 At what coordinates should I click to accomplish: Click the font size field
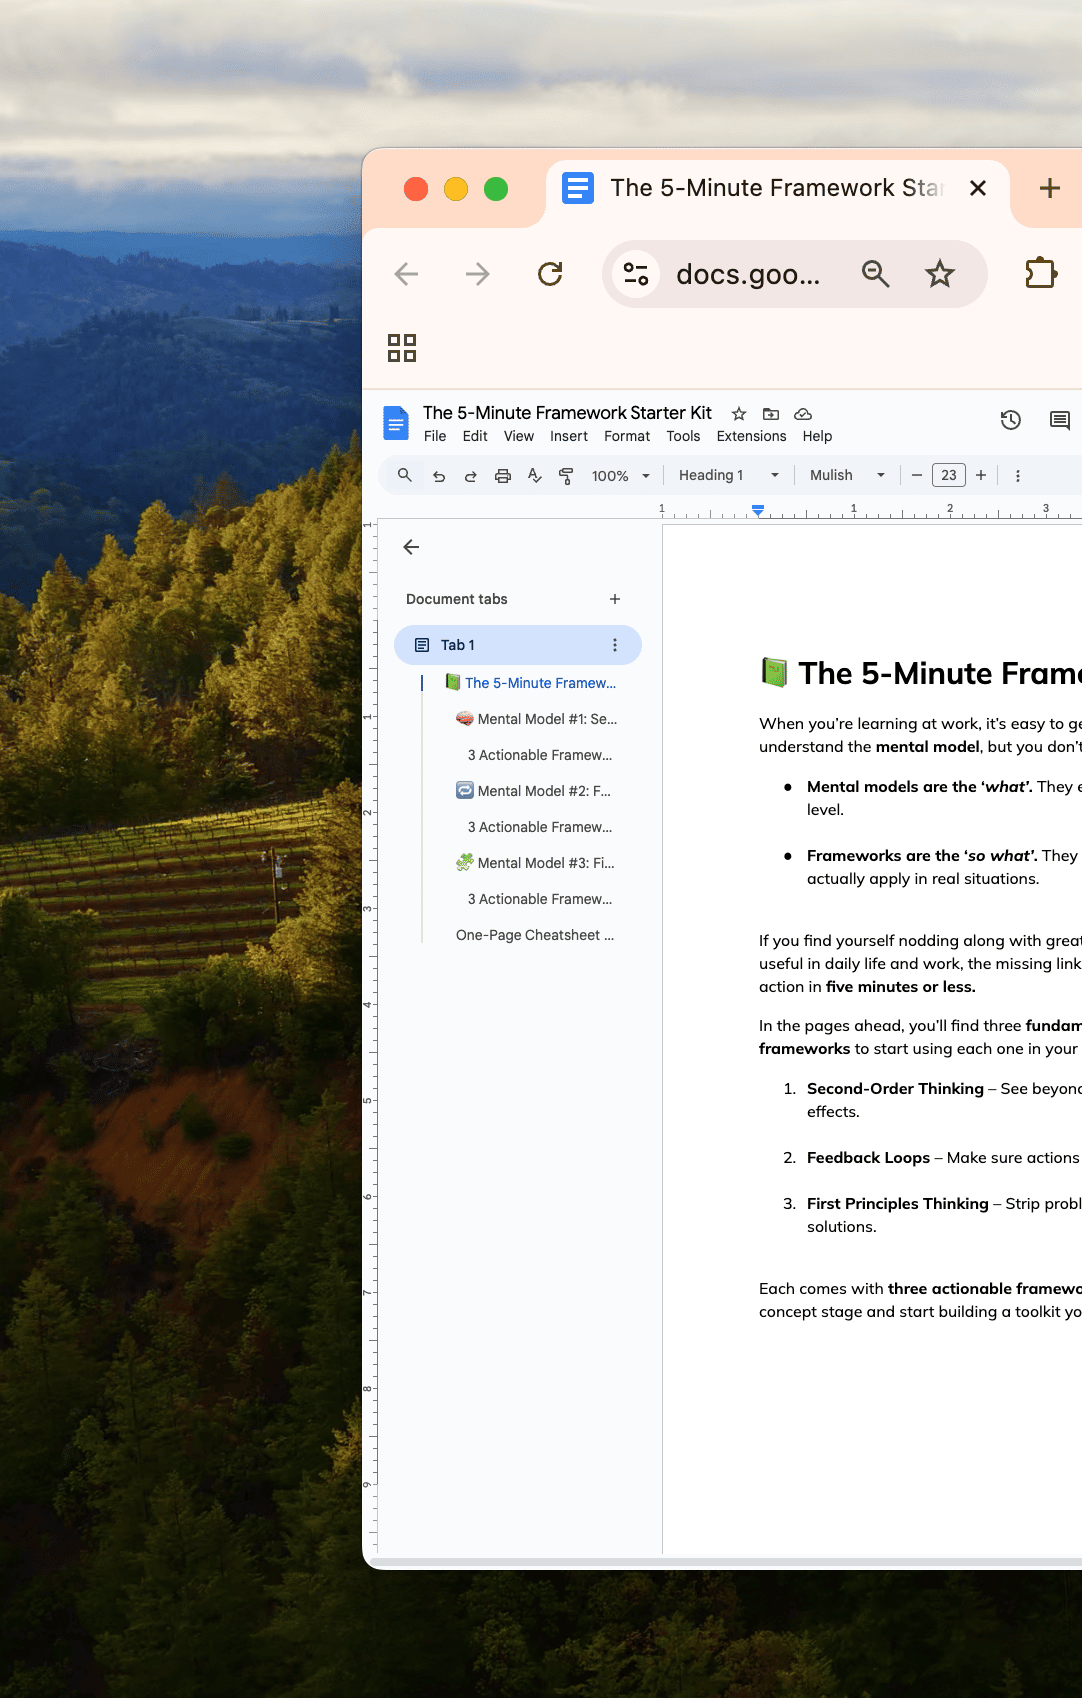[x=948, y=476]
